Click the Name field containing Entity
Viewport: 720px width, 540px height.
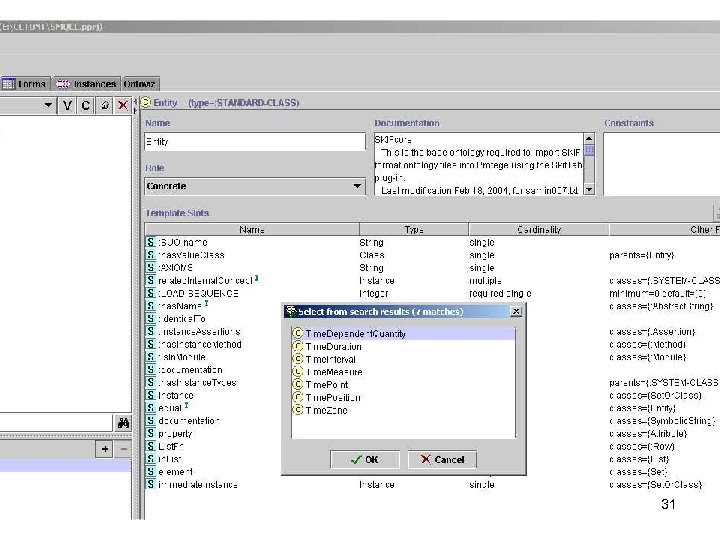tap(255, 142)
